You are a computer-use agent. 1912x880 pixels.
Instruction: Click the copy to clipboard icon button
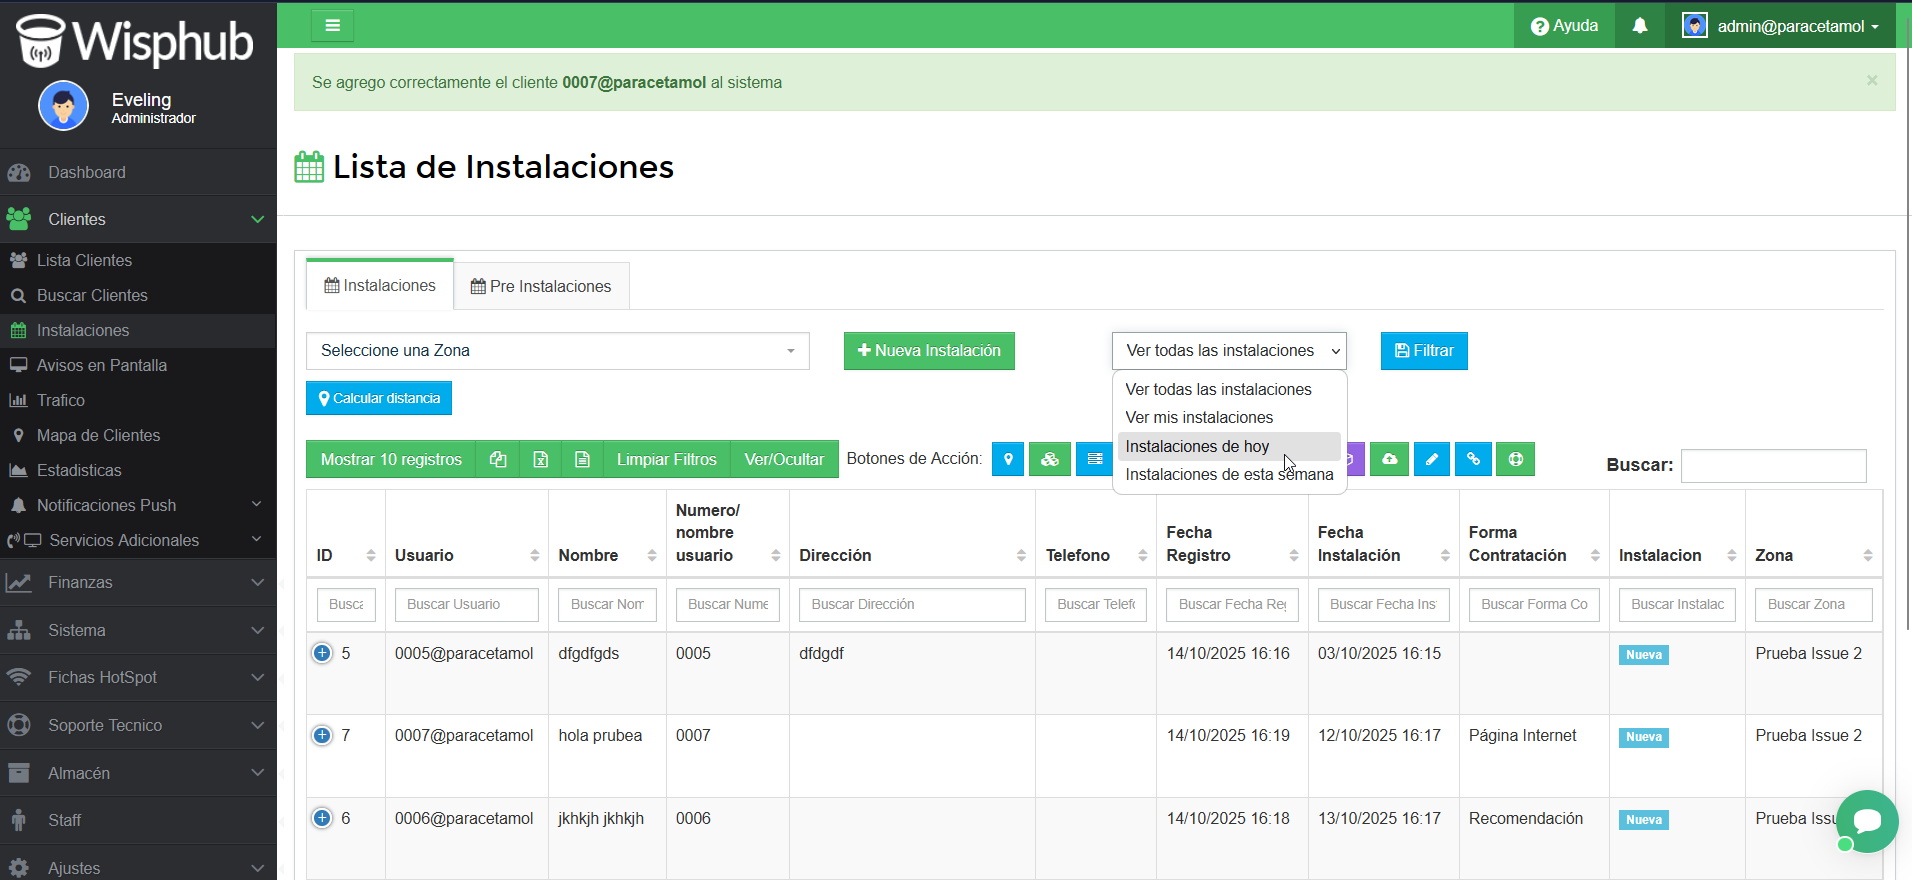(498, 459)
